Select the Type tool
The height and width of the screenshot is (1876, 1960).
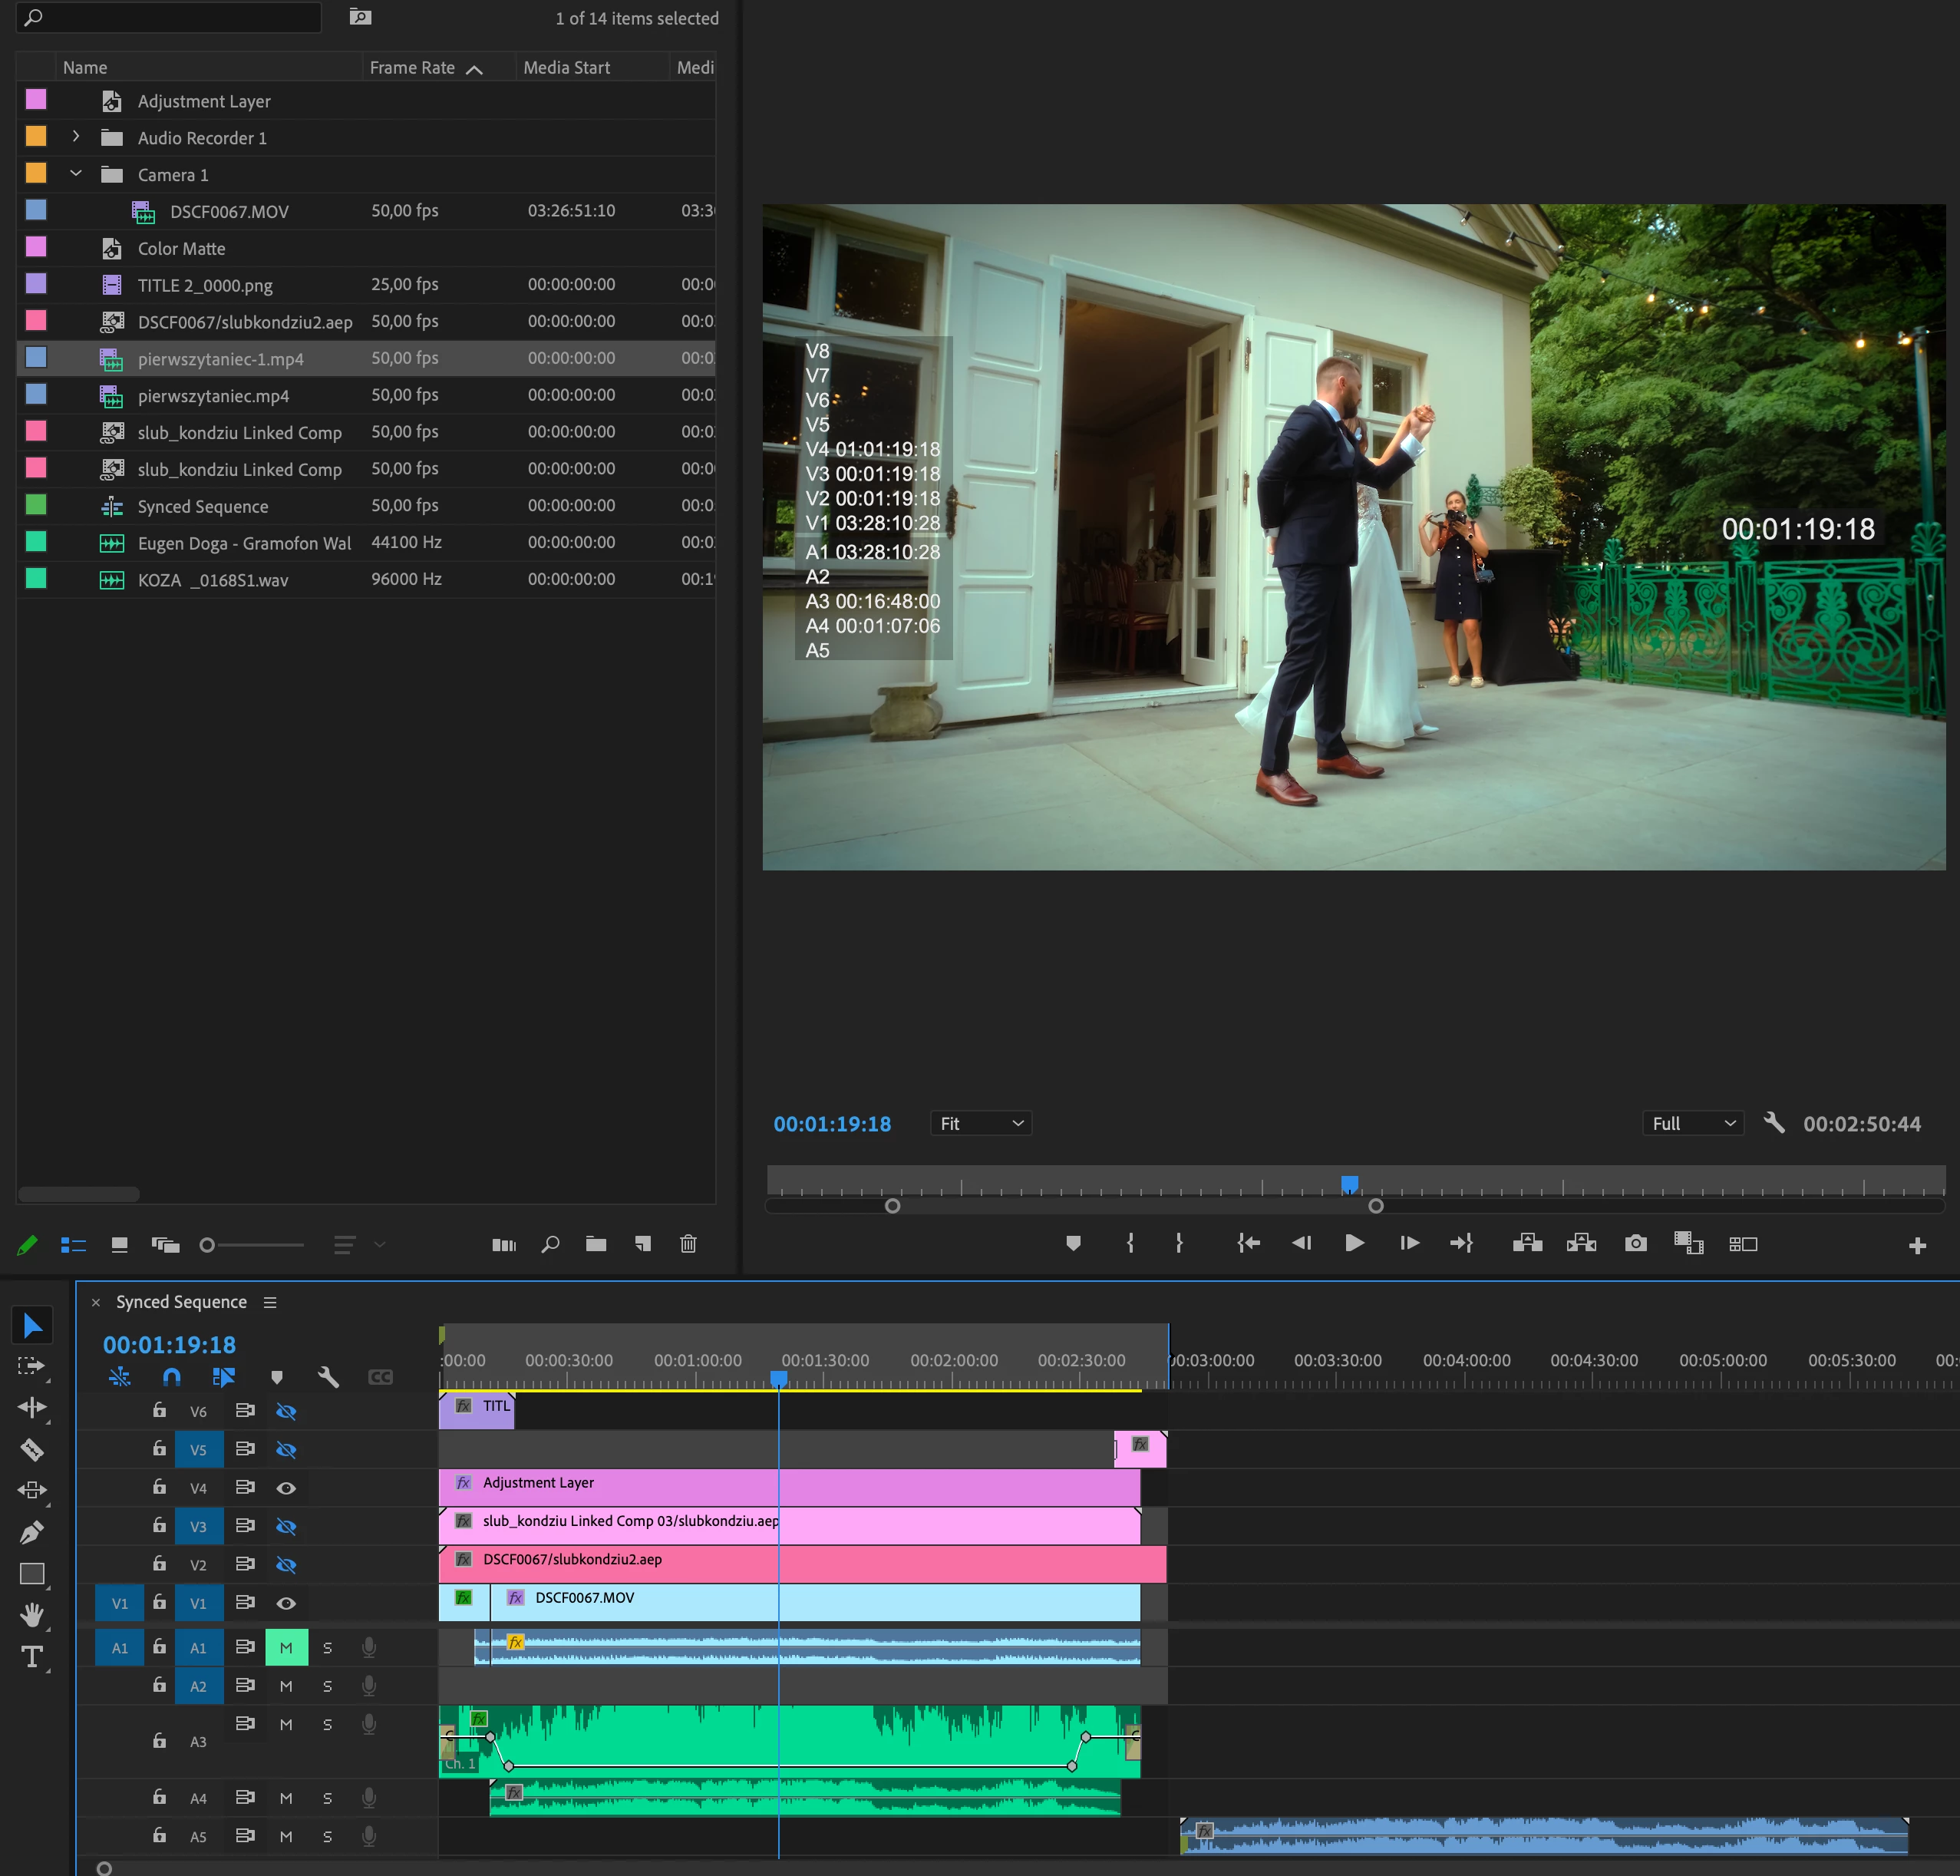pos(32,1657)
